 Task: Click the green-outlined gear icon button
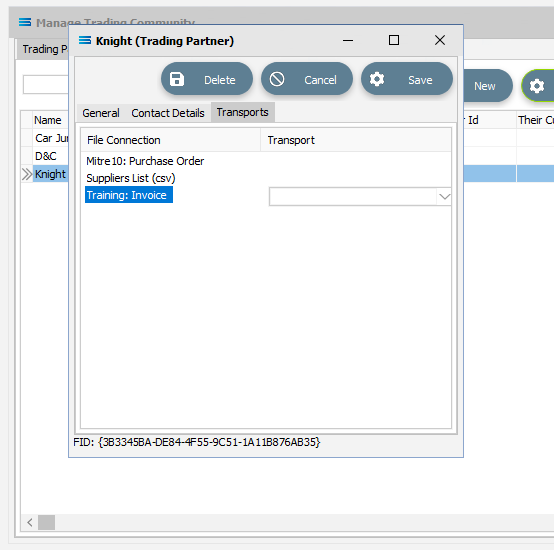[x=537, y=86]
